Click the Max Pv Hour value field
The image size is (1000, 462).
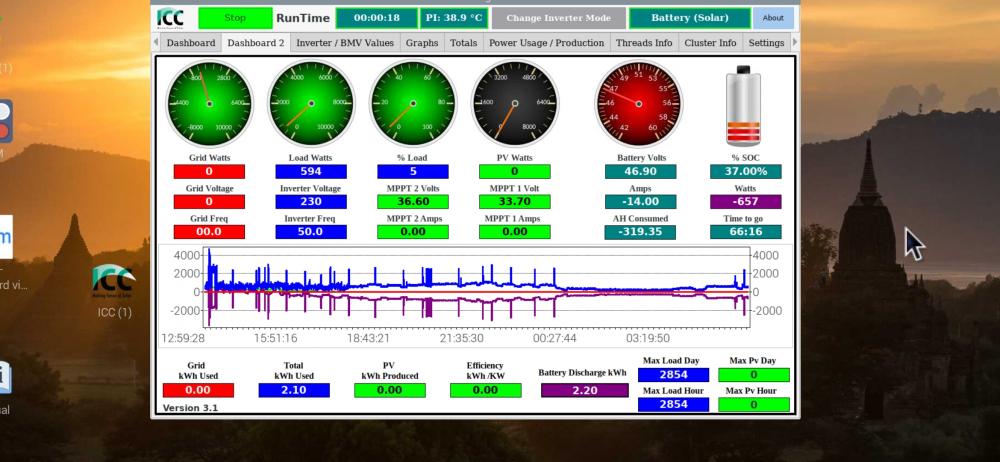coord(754,405)
